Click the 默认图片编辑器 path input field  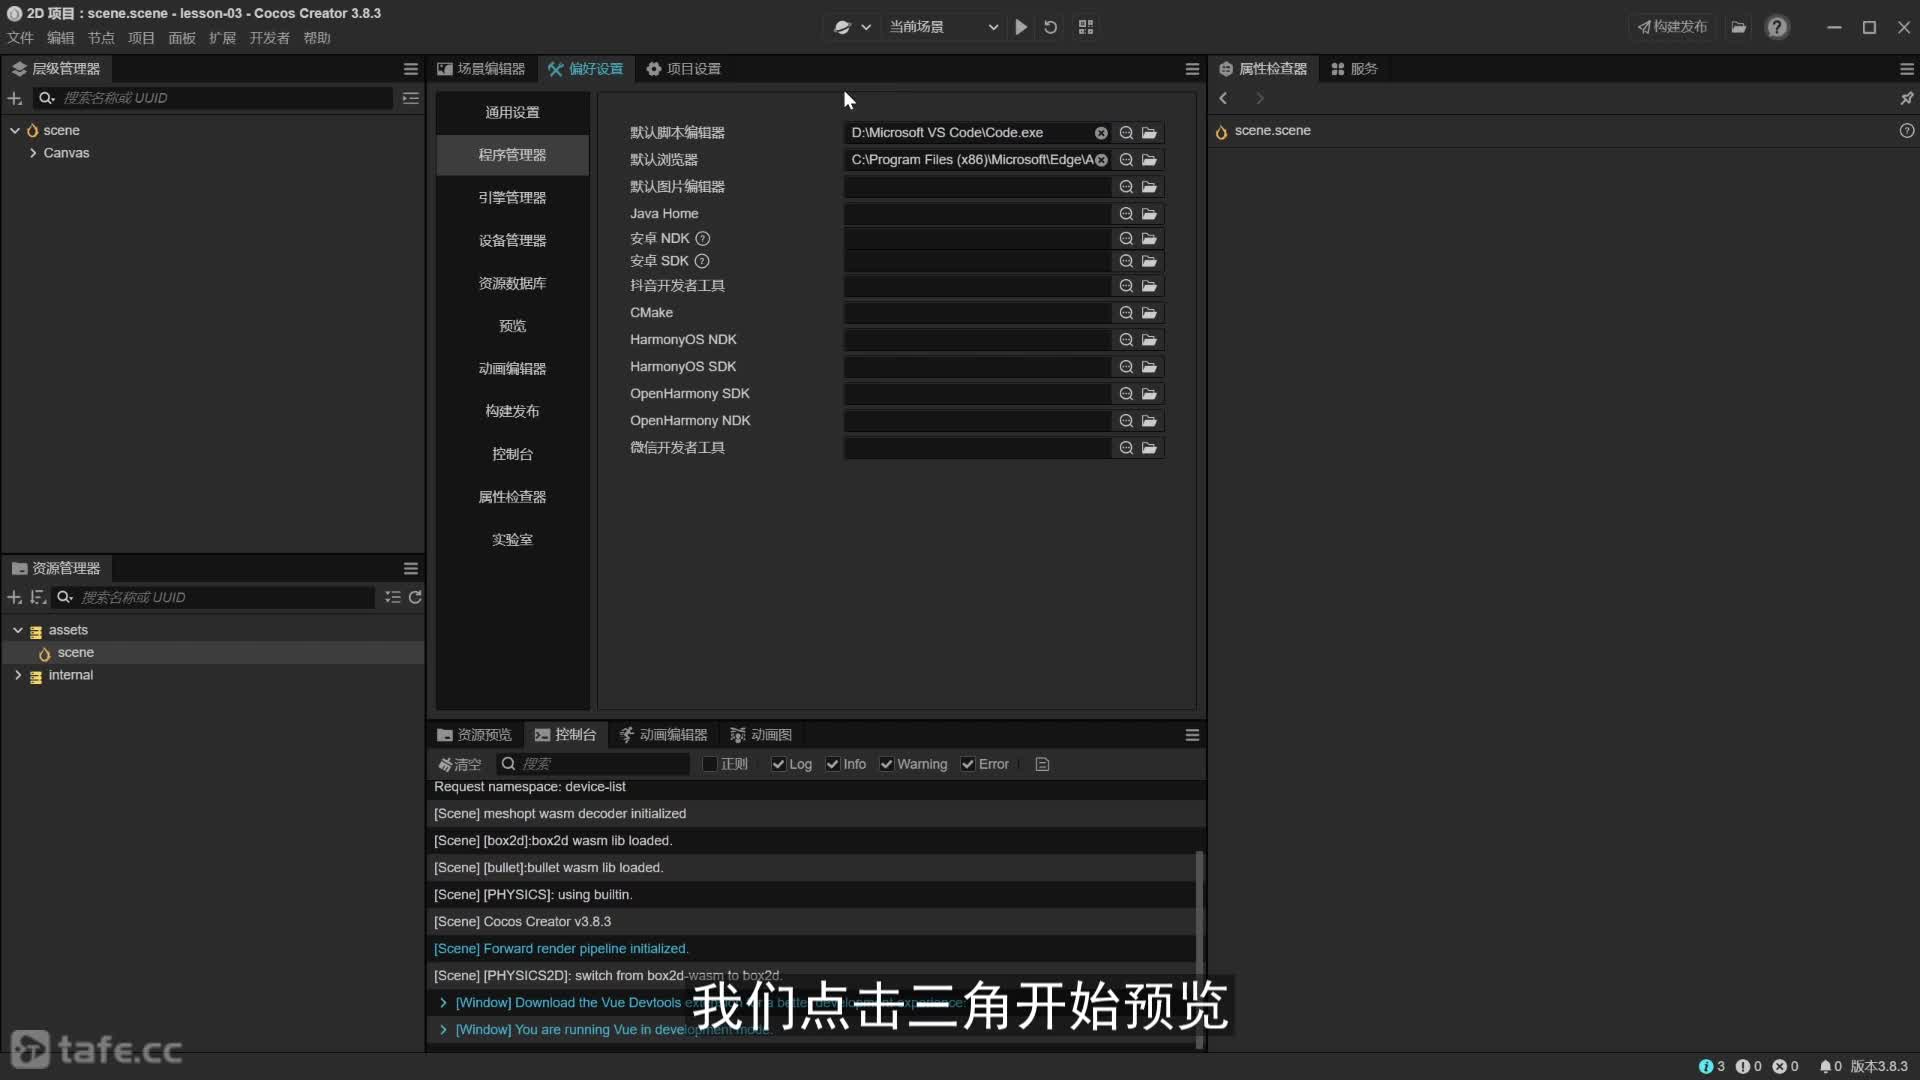click(977, 187)
